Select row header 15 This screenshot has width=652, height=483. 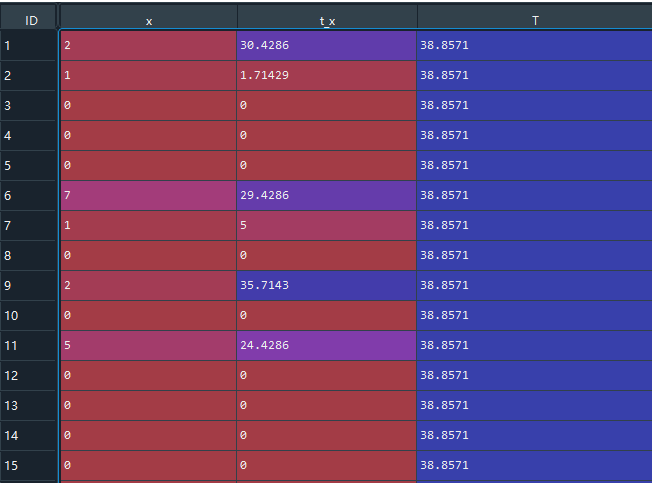pyautogui.click(x=28, y=465)
